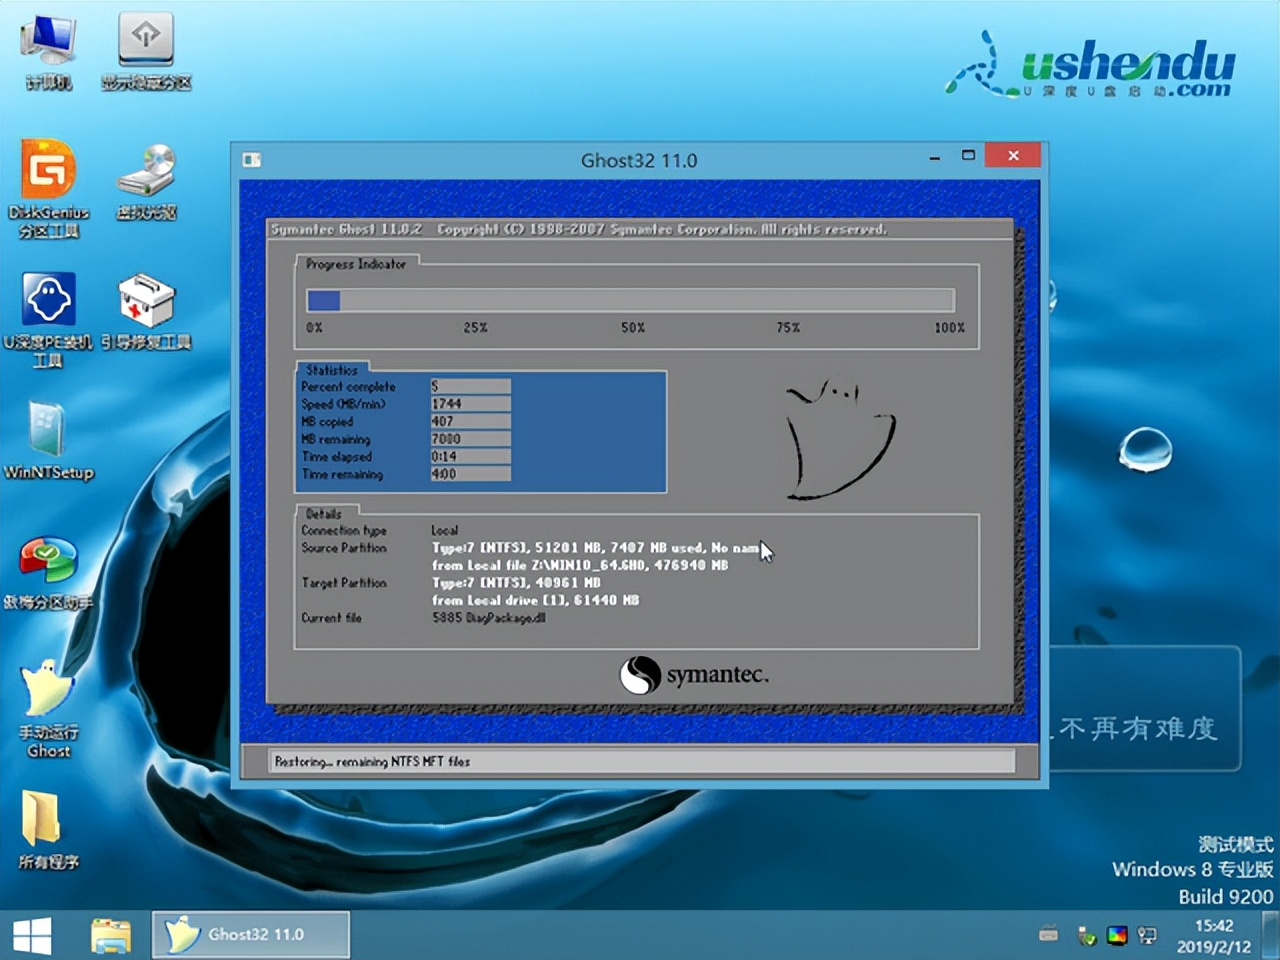The width and height of the screenshot is (1280, 960).
Task: Open the 引导修复工具 boot repair tool
Action: pos(146,310)
